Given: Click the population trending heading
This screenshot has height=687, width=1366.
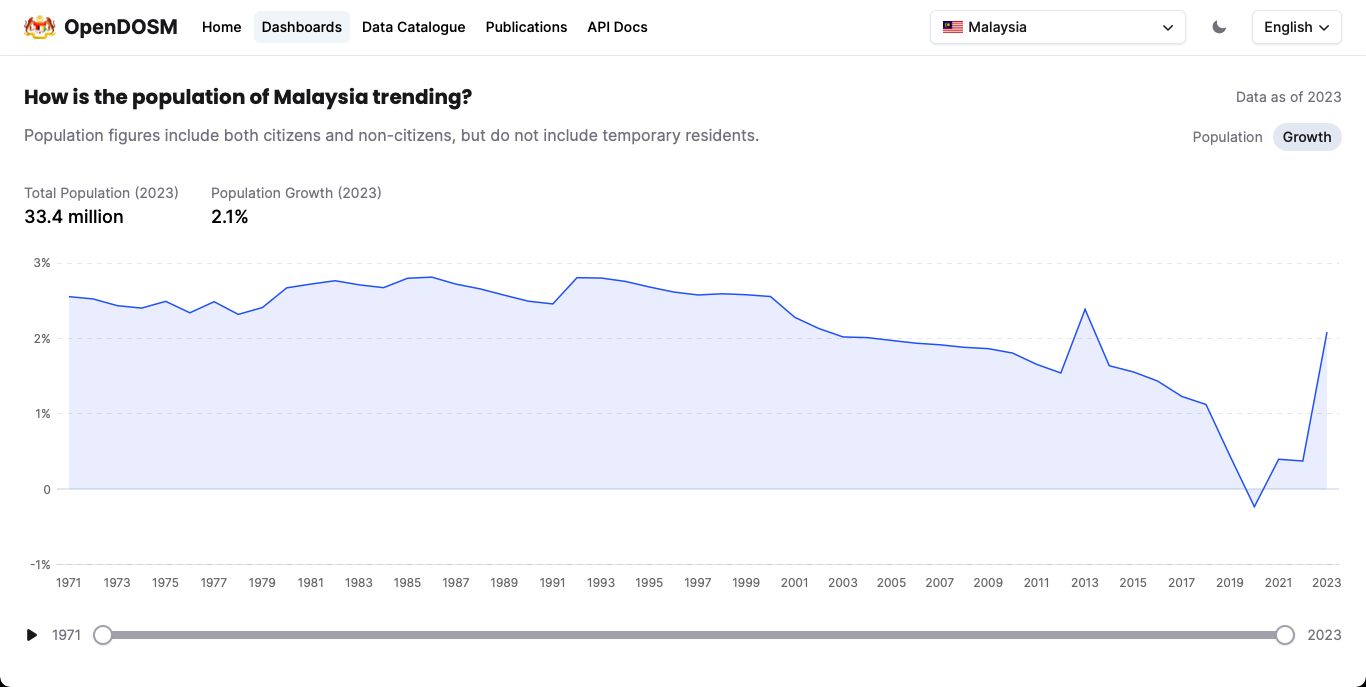Looking at the screenshot, I should click(x=248, y=97).
